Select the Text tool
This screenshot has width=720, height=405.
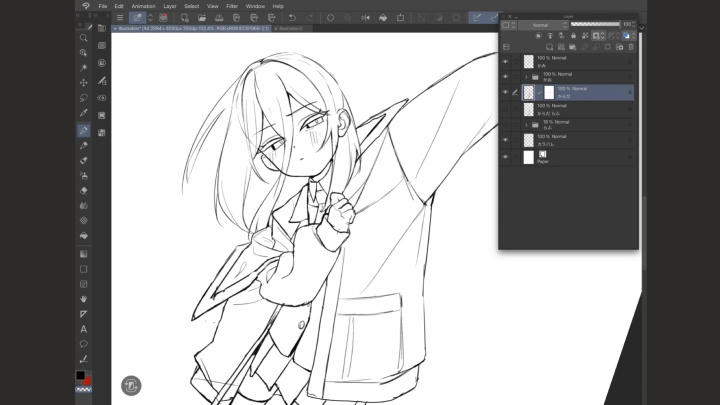click(84, 329)
